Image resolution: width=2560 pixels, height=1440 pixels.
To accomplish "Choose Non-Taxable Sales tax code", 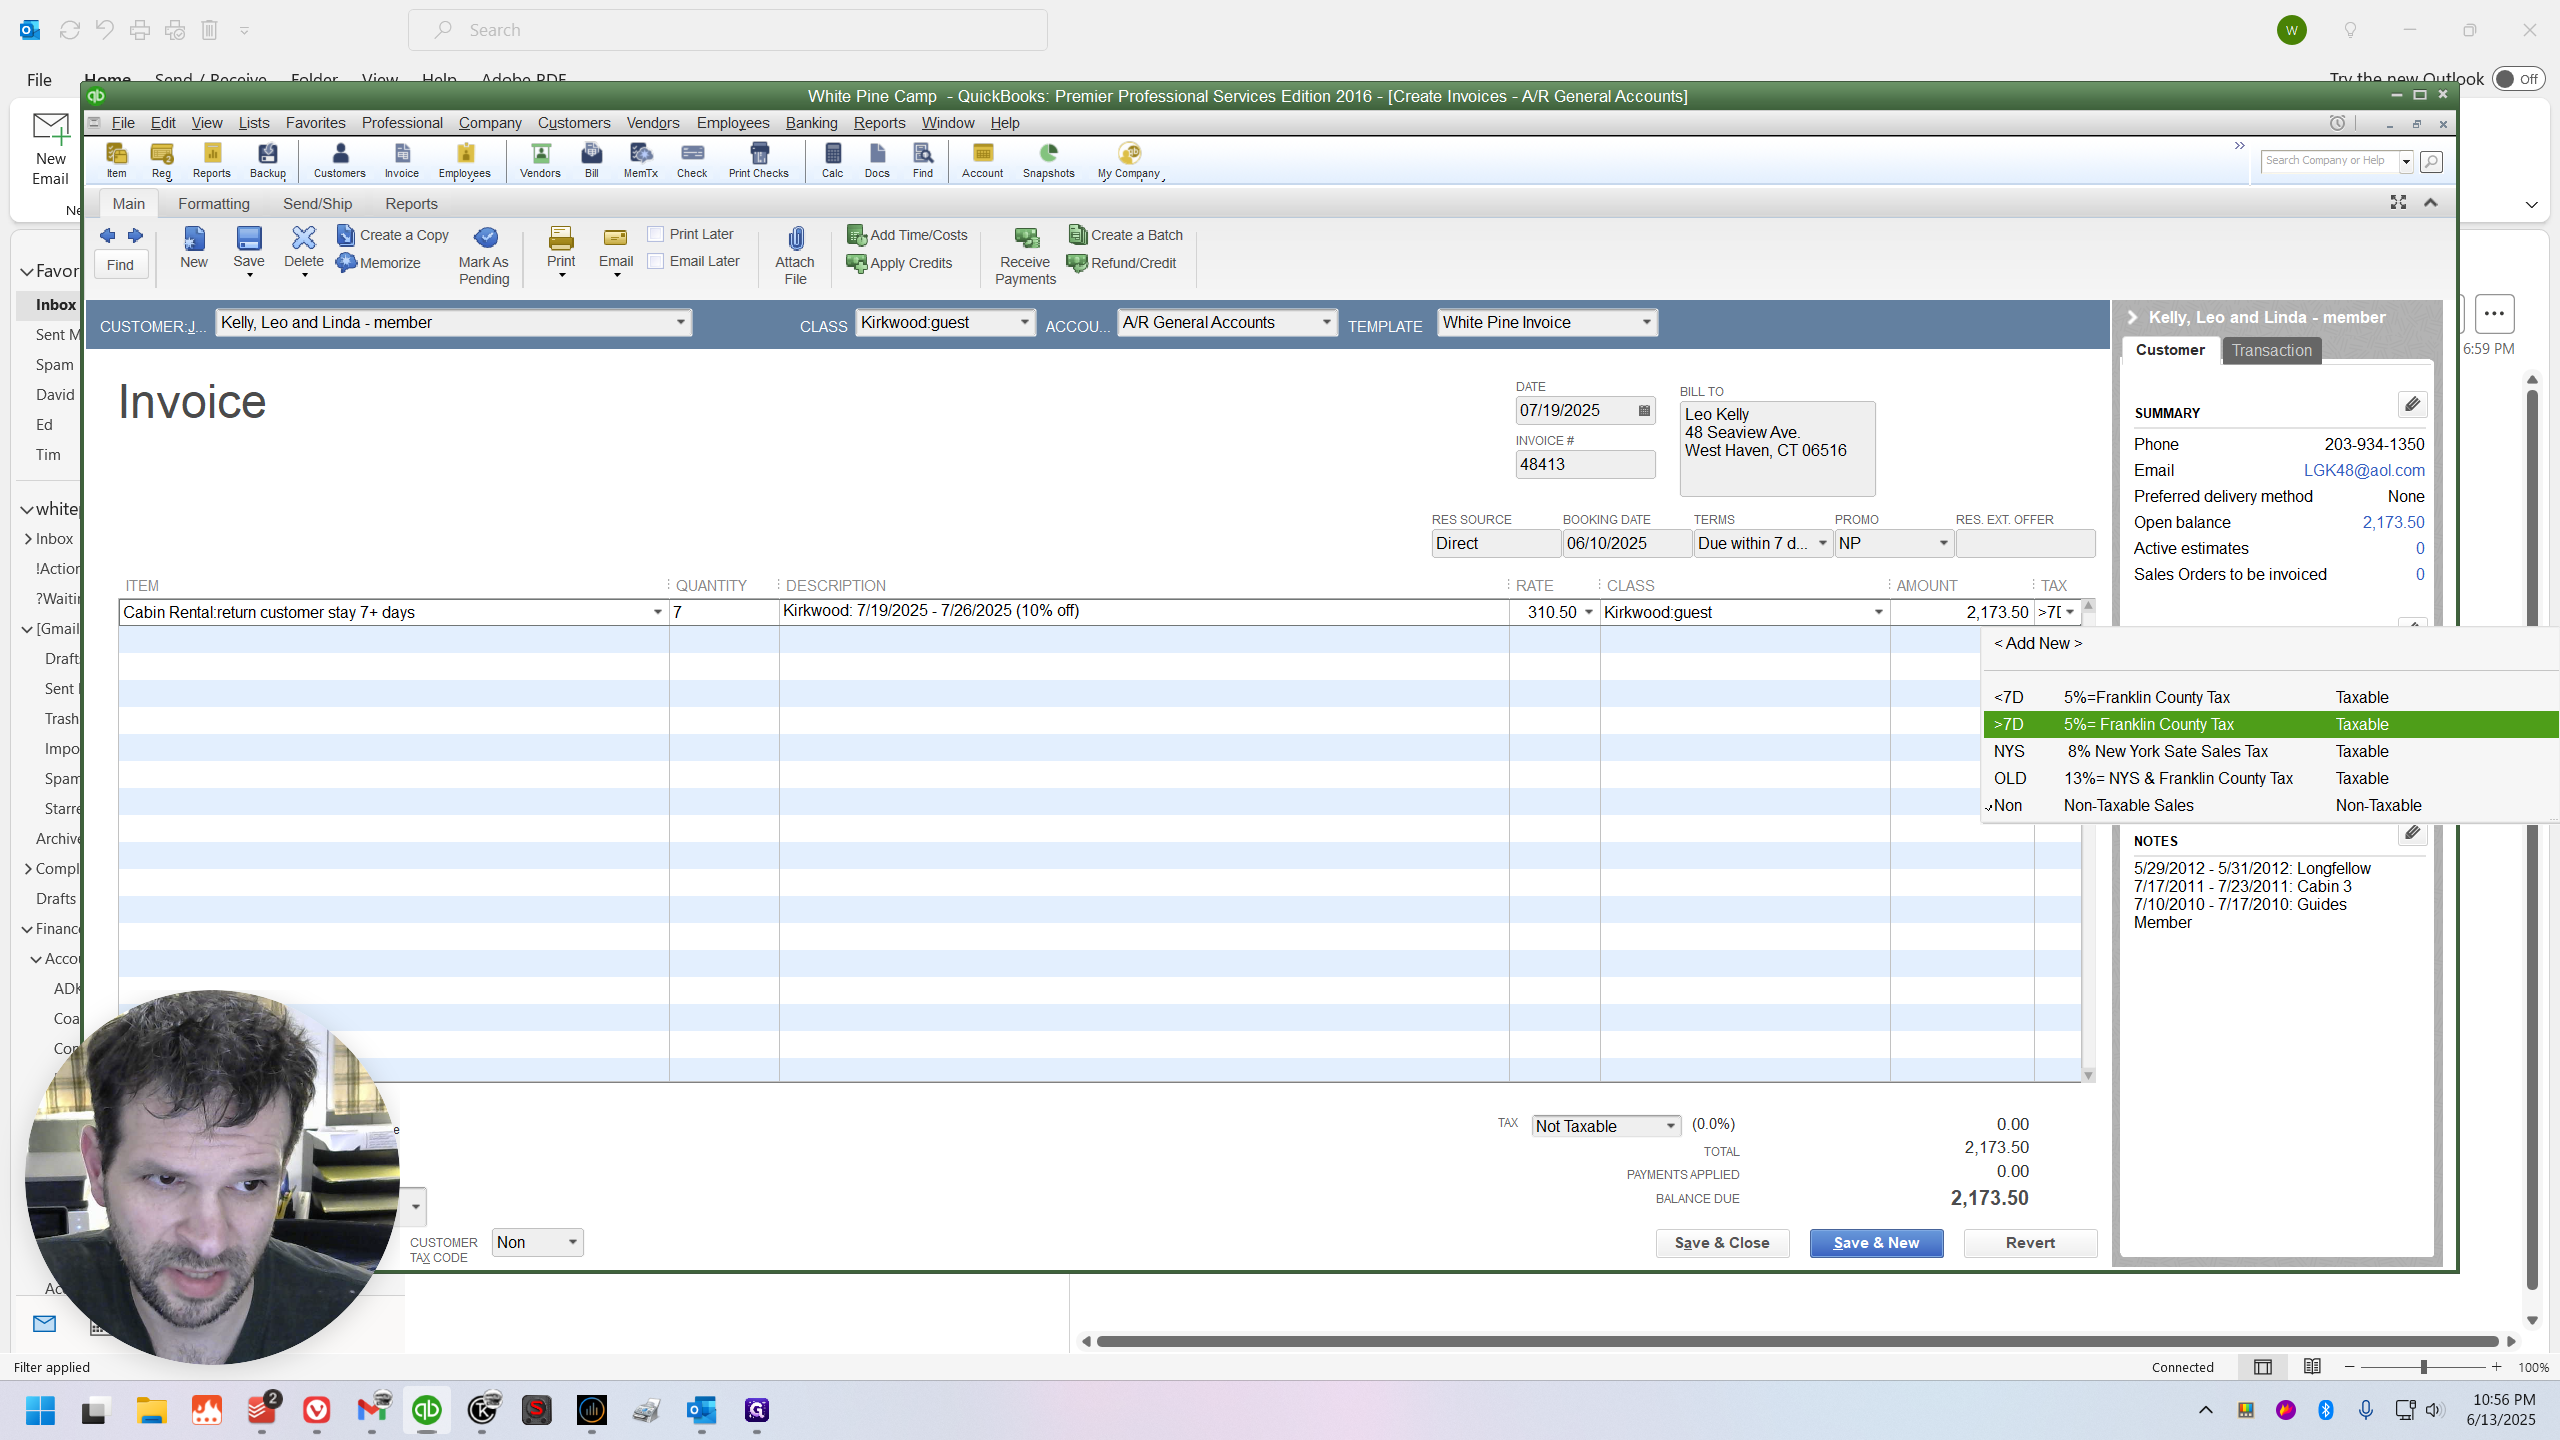I will click(2270, 806).
